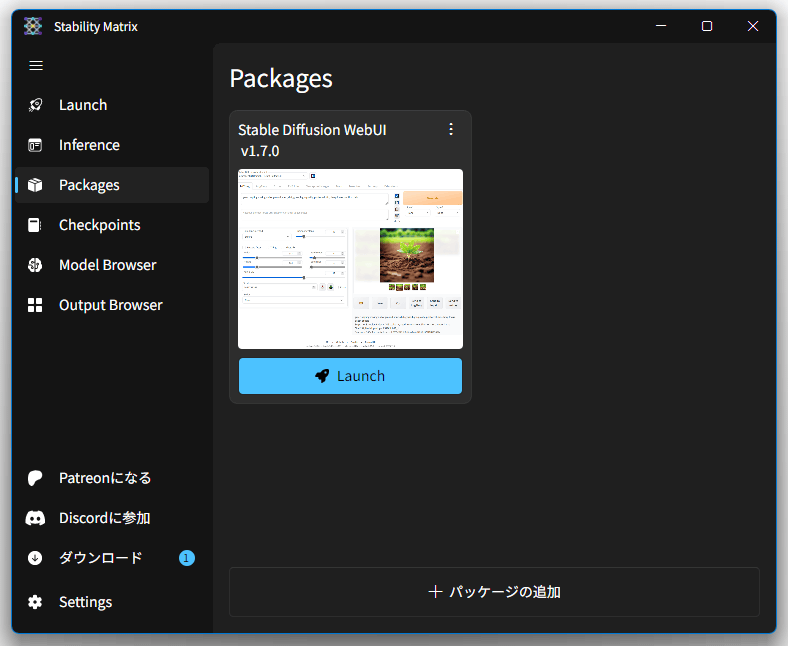Close the Stability Matrix window
The height and width of the screenshot is (646, 788).
tap(752, 26)
